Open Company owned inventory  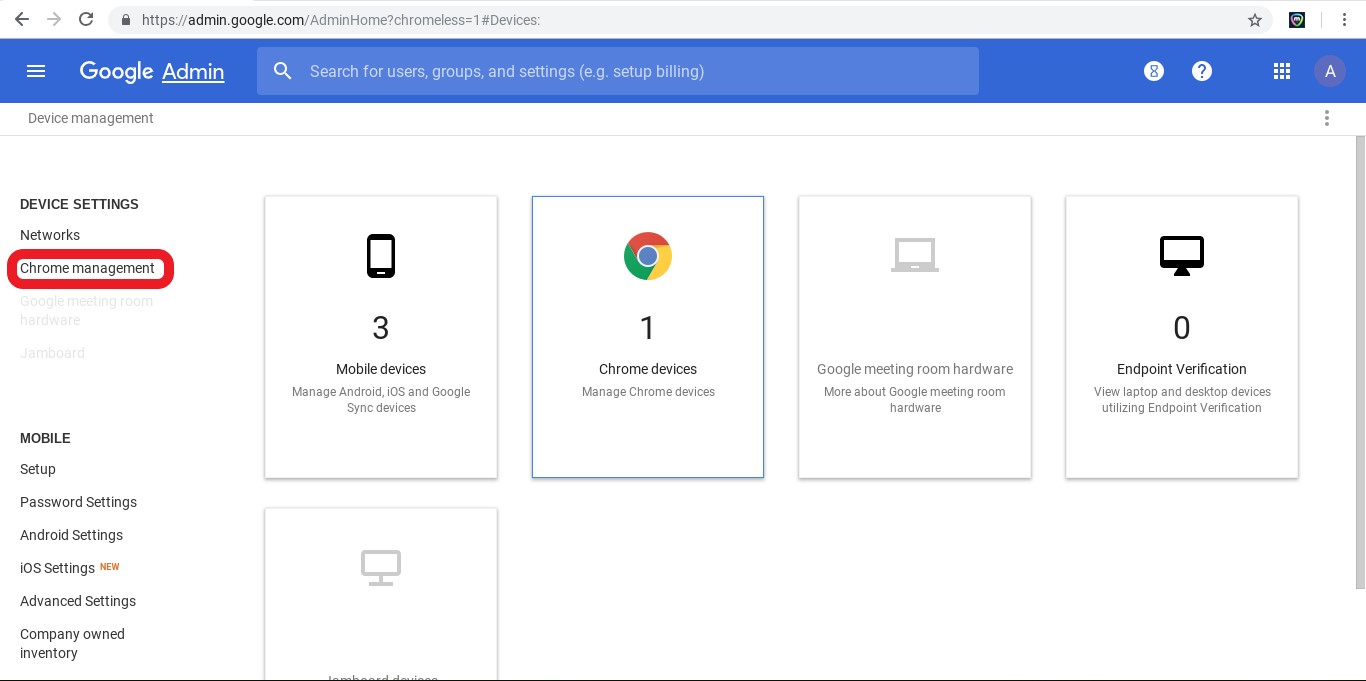click(x=72, y=643)
